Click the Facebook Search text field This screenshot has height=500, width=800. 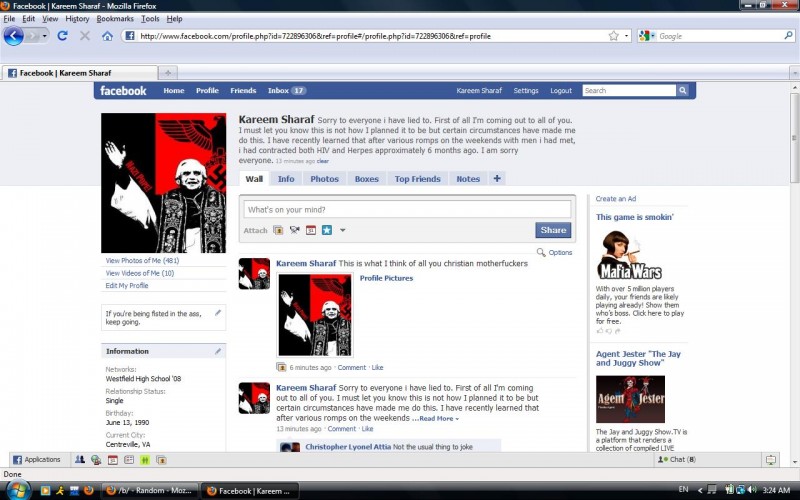629,90
